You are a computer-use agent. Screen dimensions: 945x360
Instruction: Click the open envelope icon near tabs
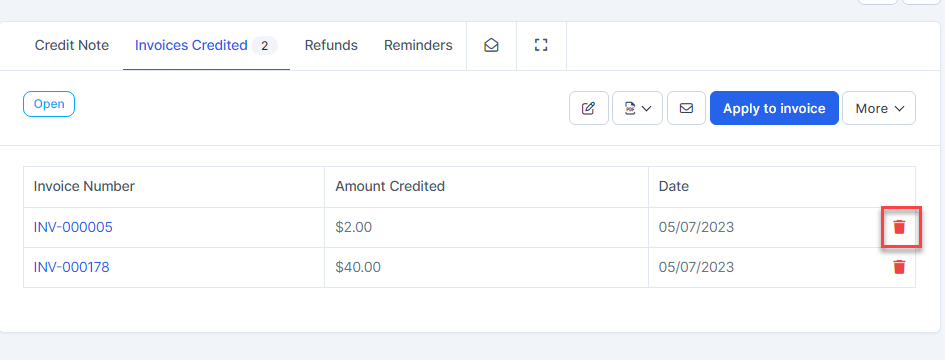[491, 46]
